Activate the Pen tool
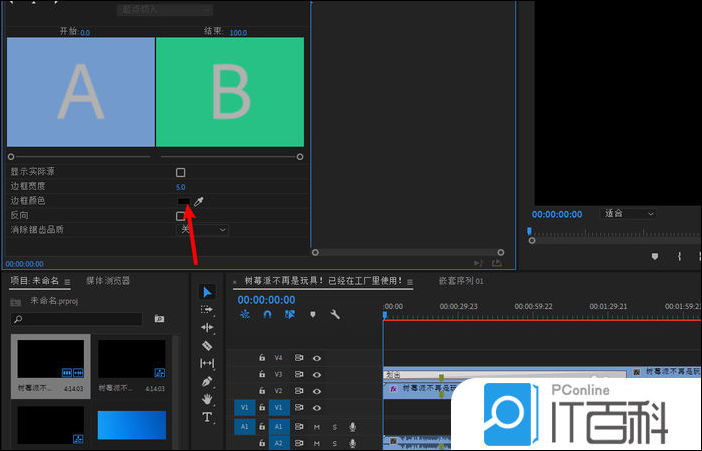702x451 pixels. [x=207, y=381]
